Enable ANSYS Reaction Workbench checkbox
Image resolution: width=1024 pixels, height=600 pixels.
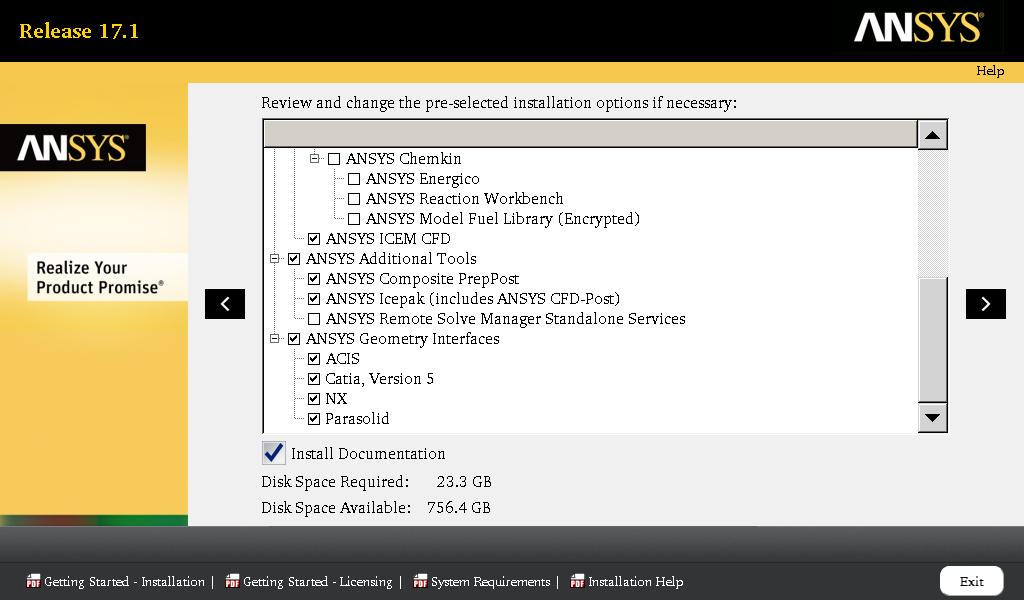pyautogui.click(x=354, y=199)
